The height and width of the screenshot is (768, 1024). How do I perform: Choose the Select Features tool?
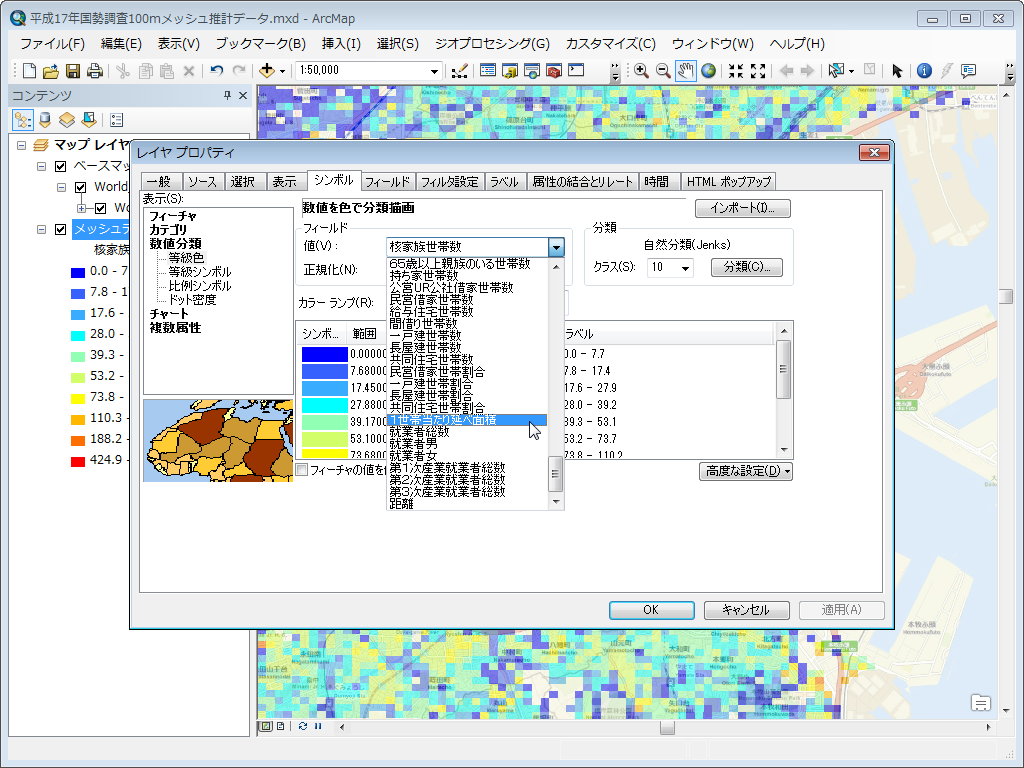point(836,71)
